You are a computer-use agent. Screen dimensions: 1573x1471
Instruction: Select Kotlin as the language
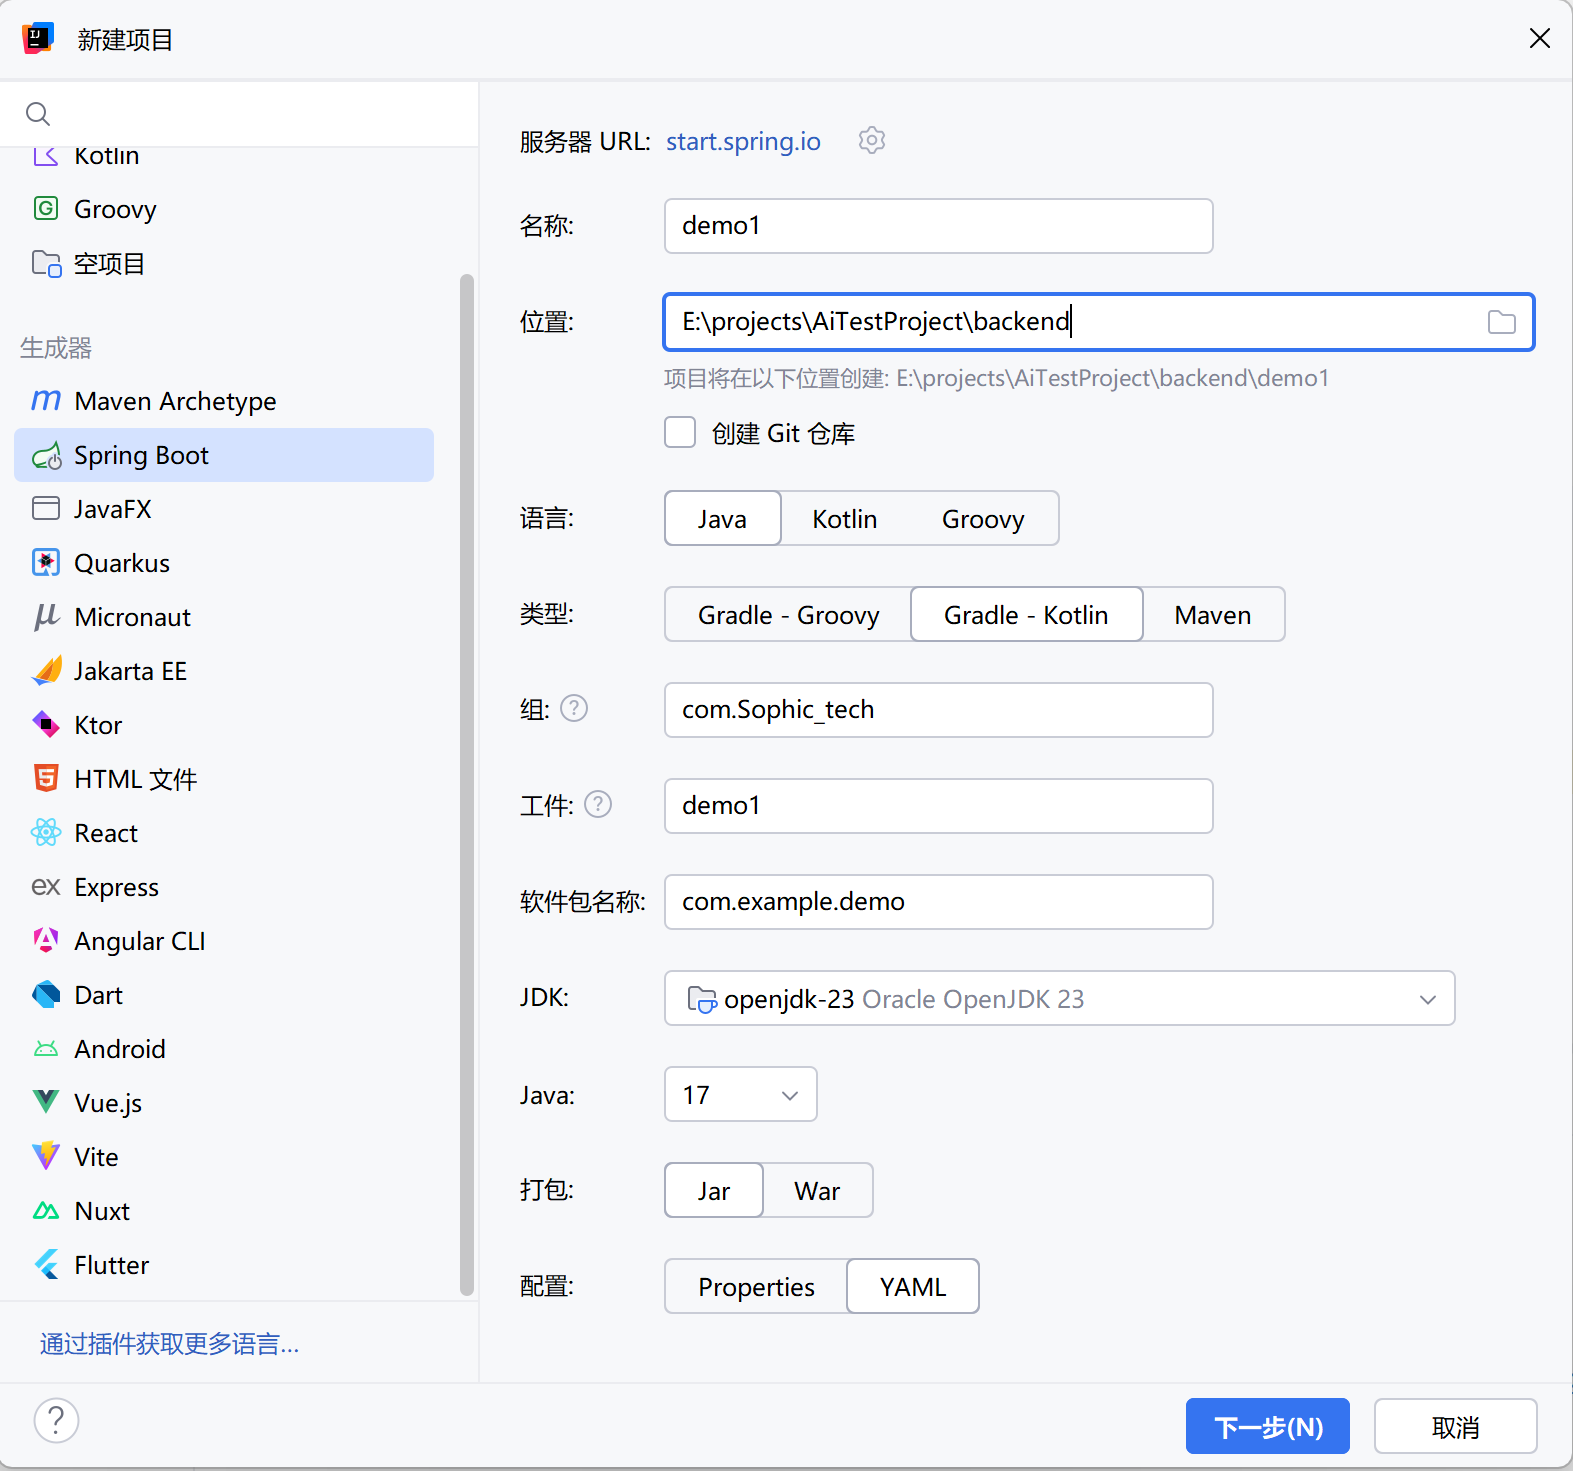click(844, 518)
